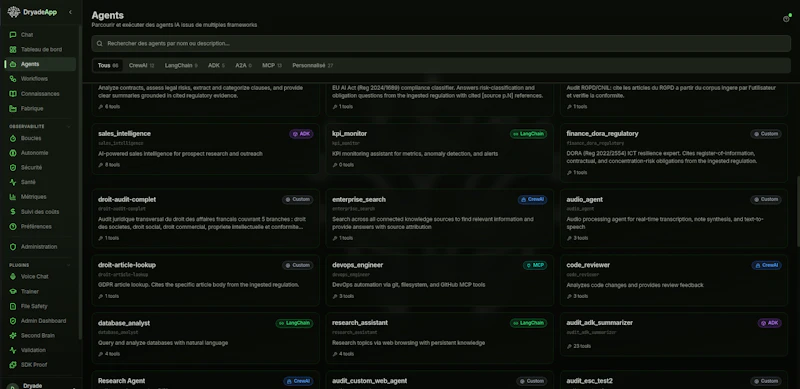Open the droit-audit-complet agent card
Viewport: 800px width, 389px height.
(x=206, y=218)
